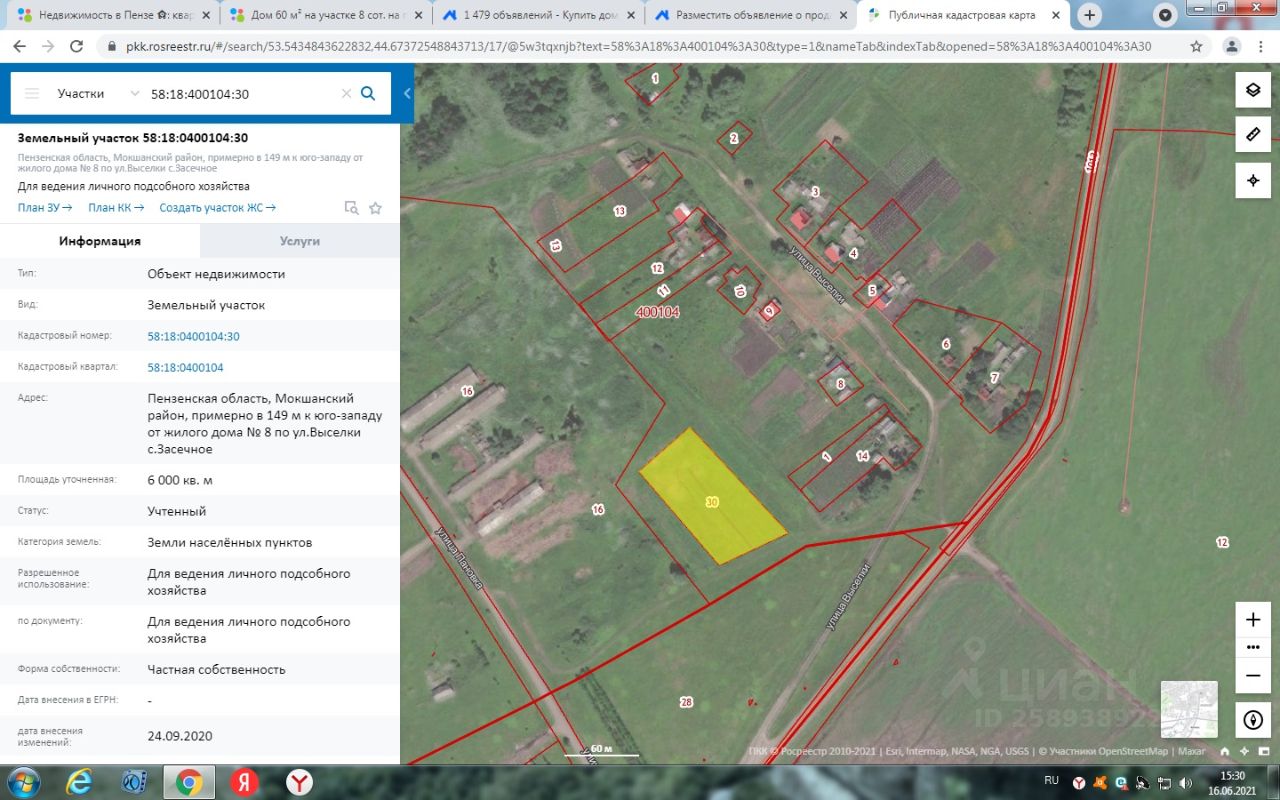1280x800 pixels.
Task: Reset map orientation with compass button
Action: pyautogui.click(x=1253, y=719)
